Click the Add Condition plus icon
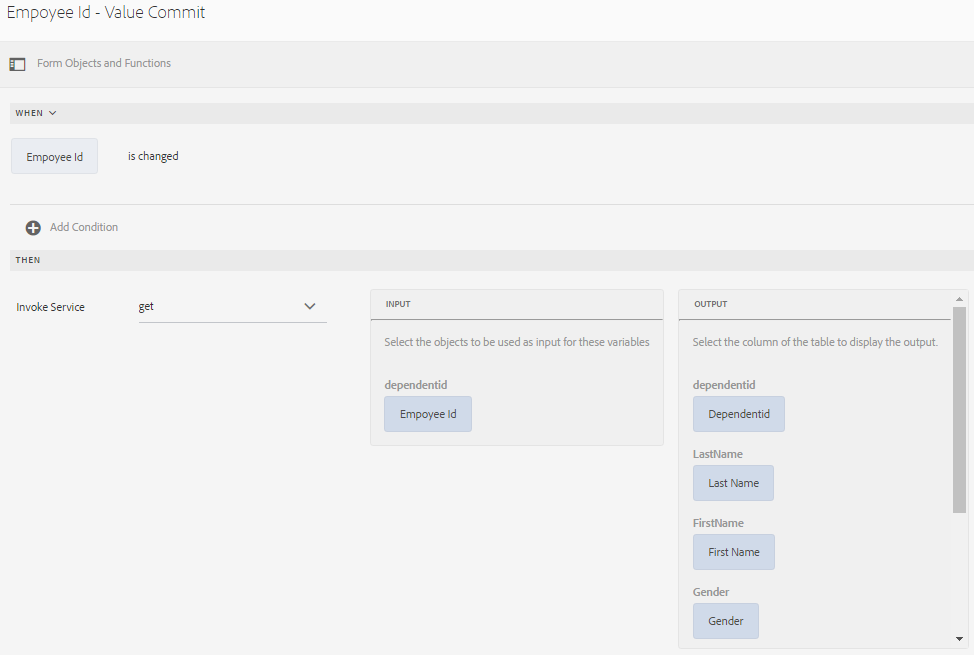 (x=33, y=228)
